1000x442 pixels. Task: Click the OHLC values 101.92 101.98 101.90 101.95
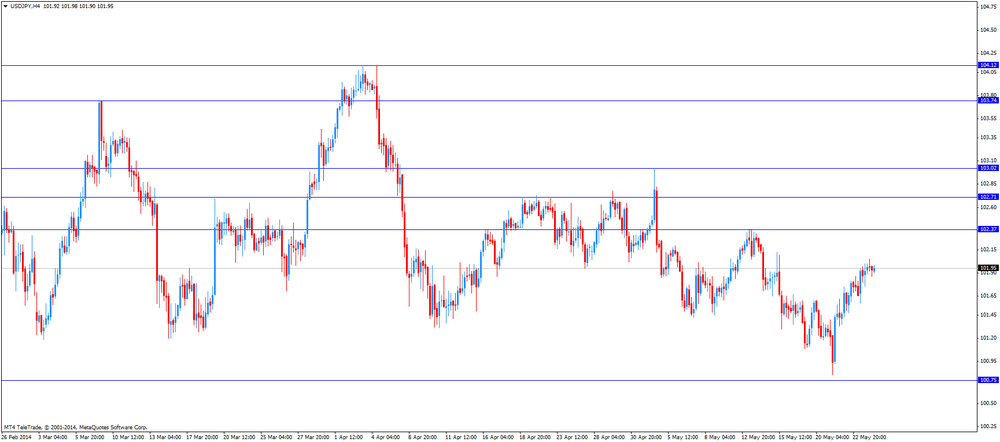(x=77, y=5)
